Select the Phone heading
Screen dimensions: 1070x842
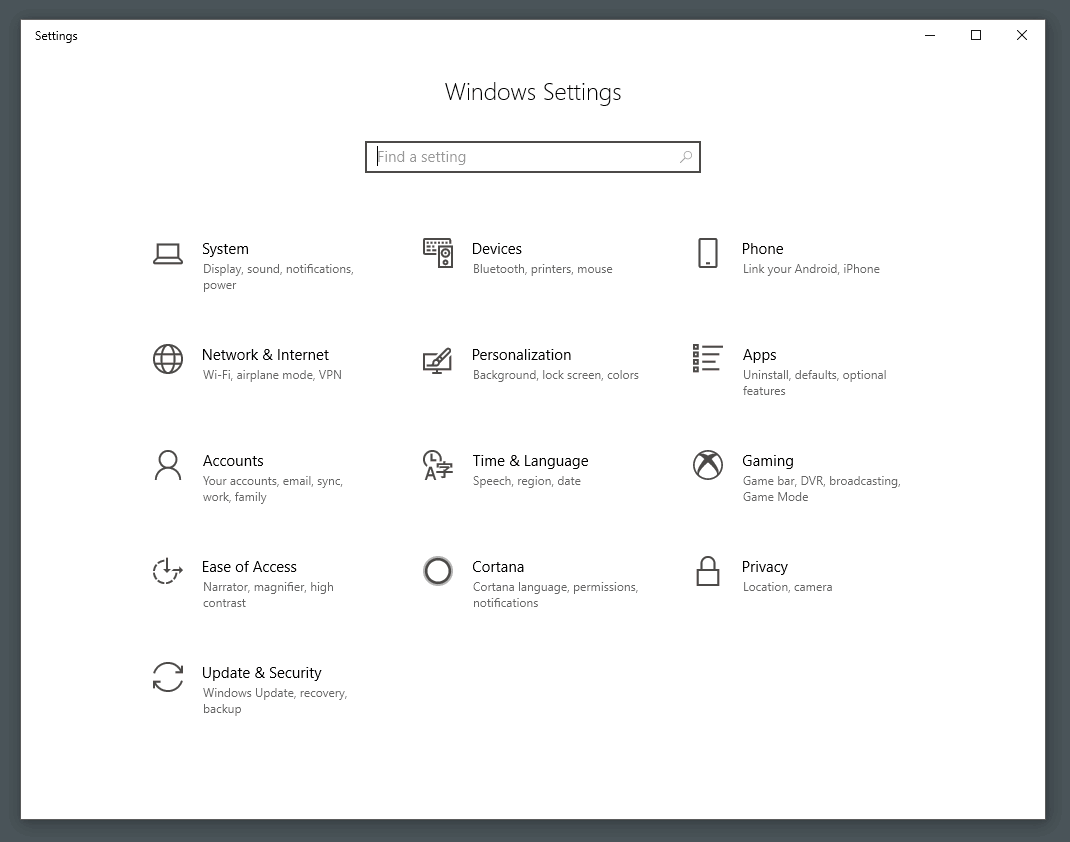762,249
